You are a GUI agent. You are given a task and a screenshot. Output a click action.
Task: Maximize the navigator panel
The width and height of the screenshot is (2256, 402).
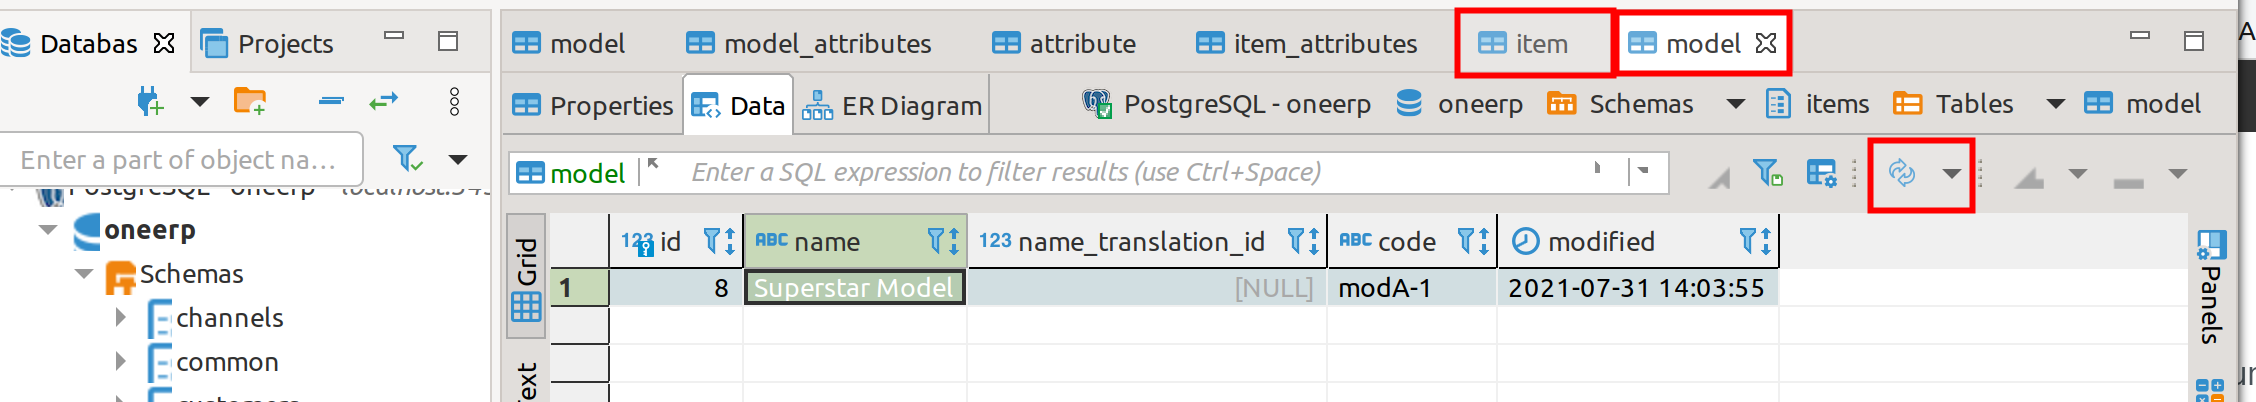click(x=448, y=41)
